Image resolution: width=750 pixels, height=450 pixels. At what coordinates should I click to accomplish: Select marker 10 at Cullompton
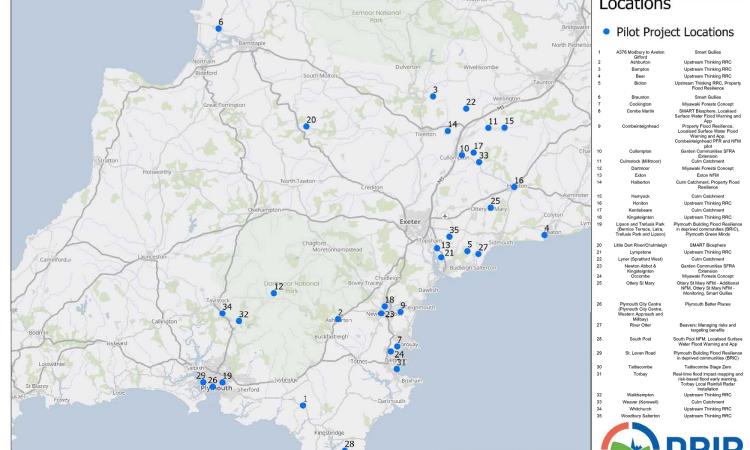(462, 155)
